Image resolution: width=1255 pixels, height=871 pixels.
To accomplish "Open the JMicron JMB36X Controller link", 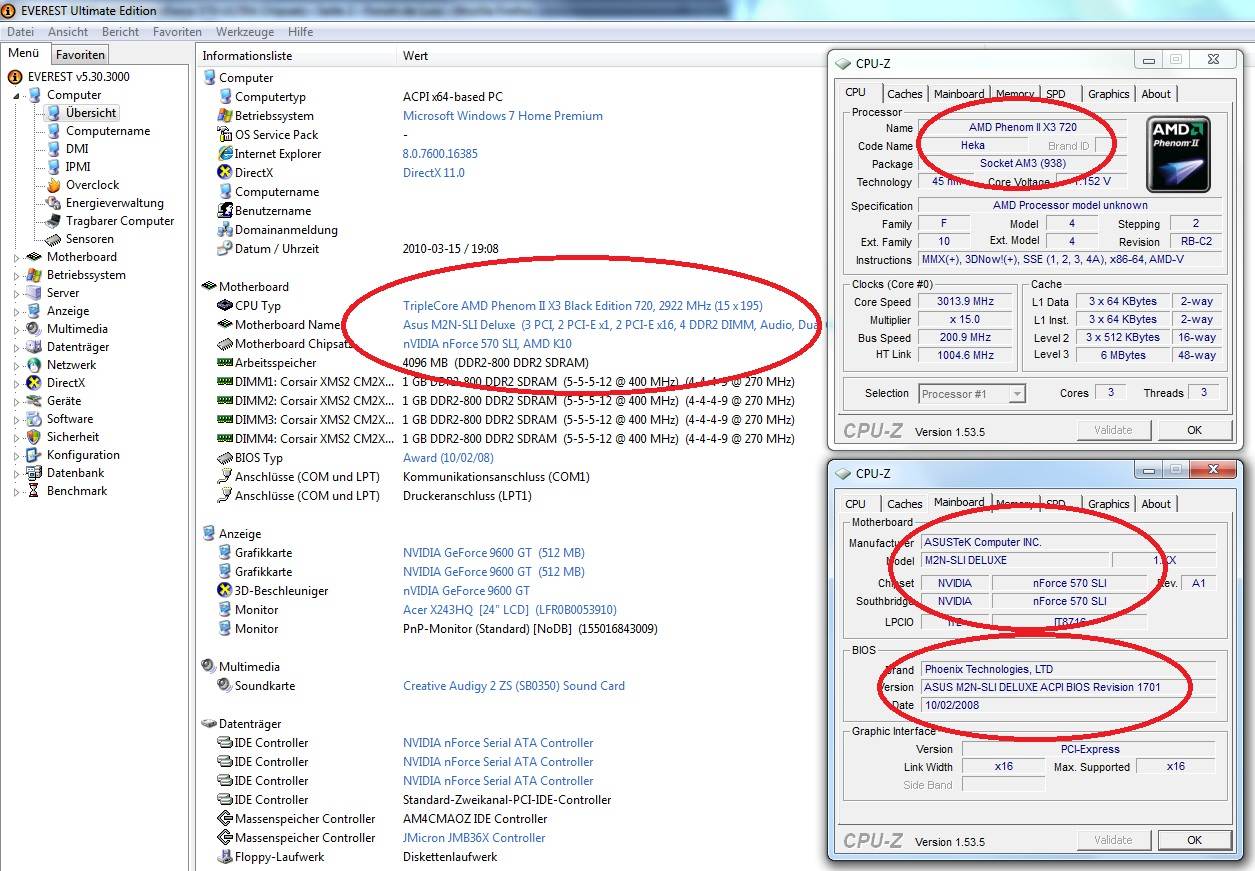I will [474, 838].
